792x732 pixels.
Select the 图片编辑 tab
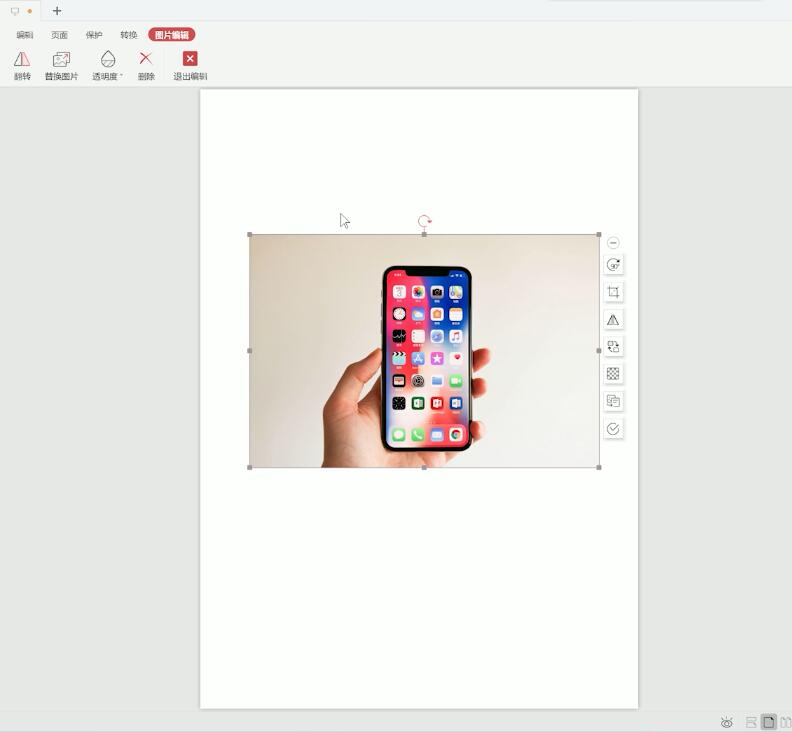click(x=172, y=35)
